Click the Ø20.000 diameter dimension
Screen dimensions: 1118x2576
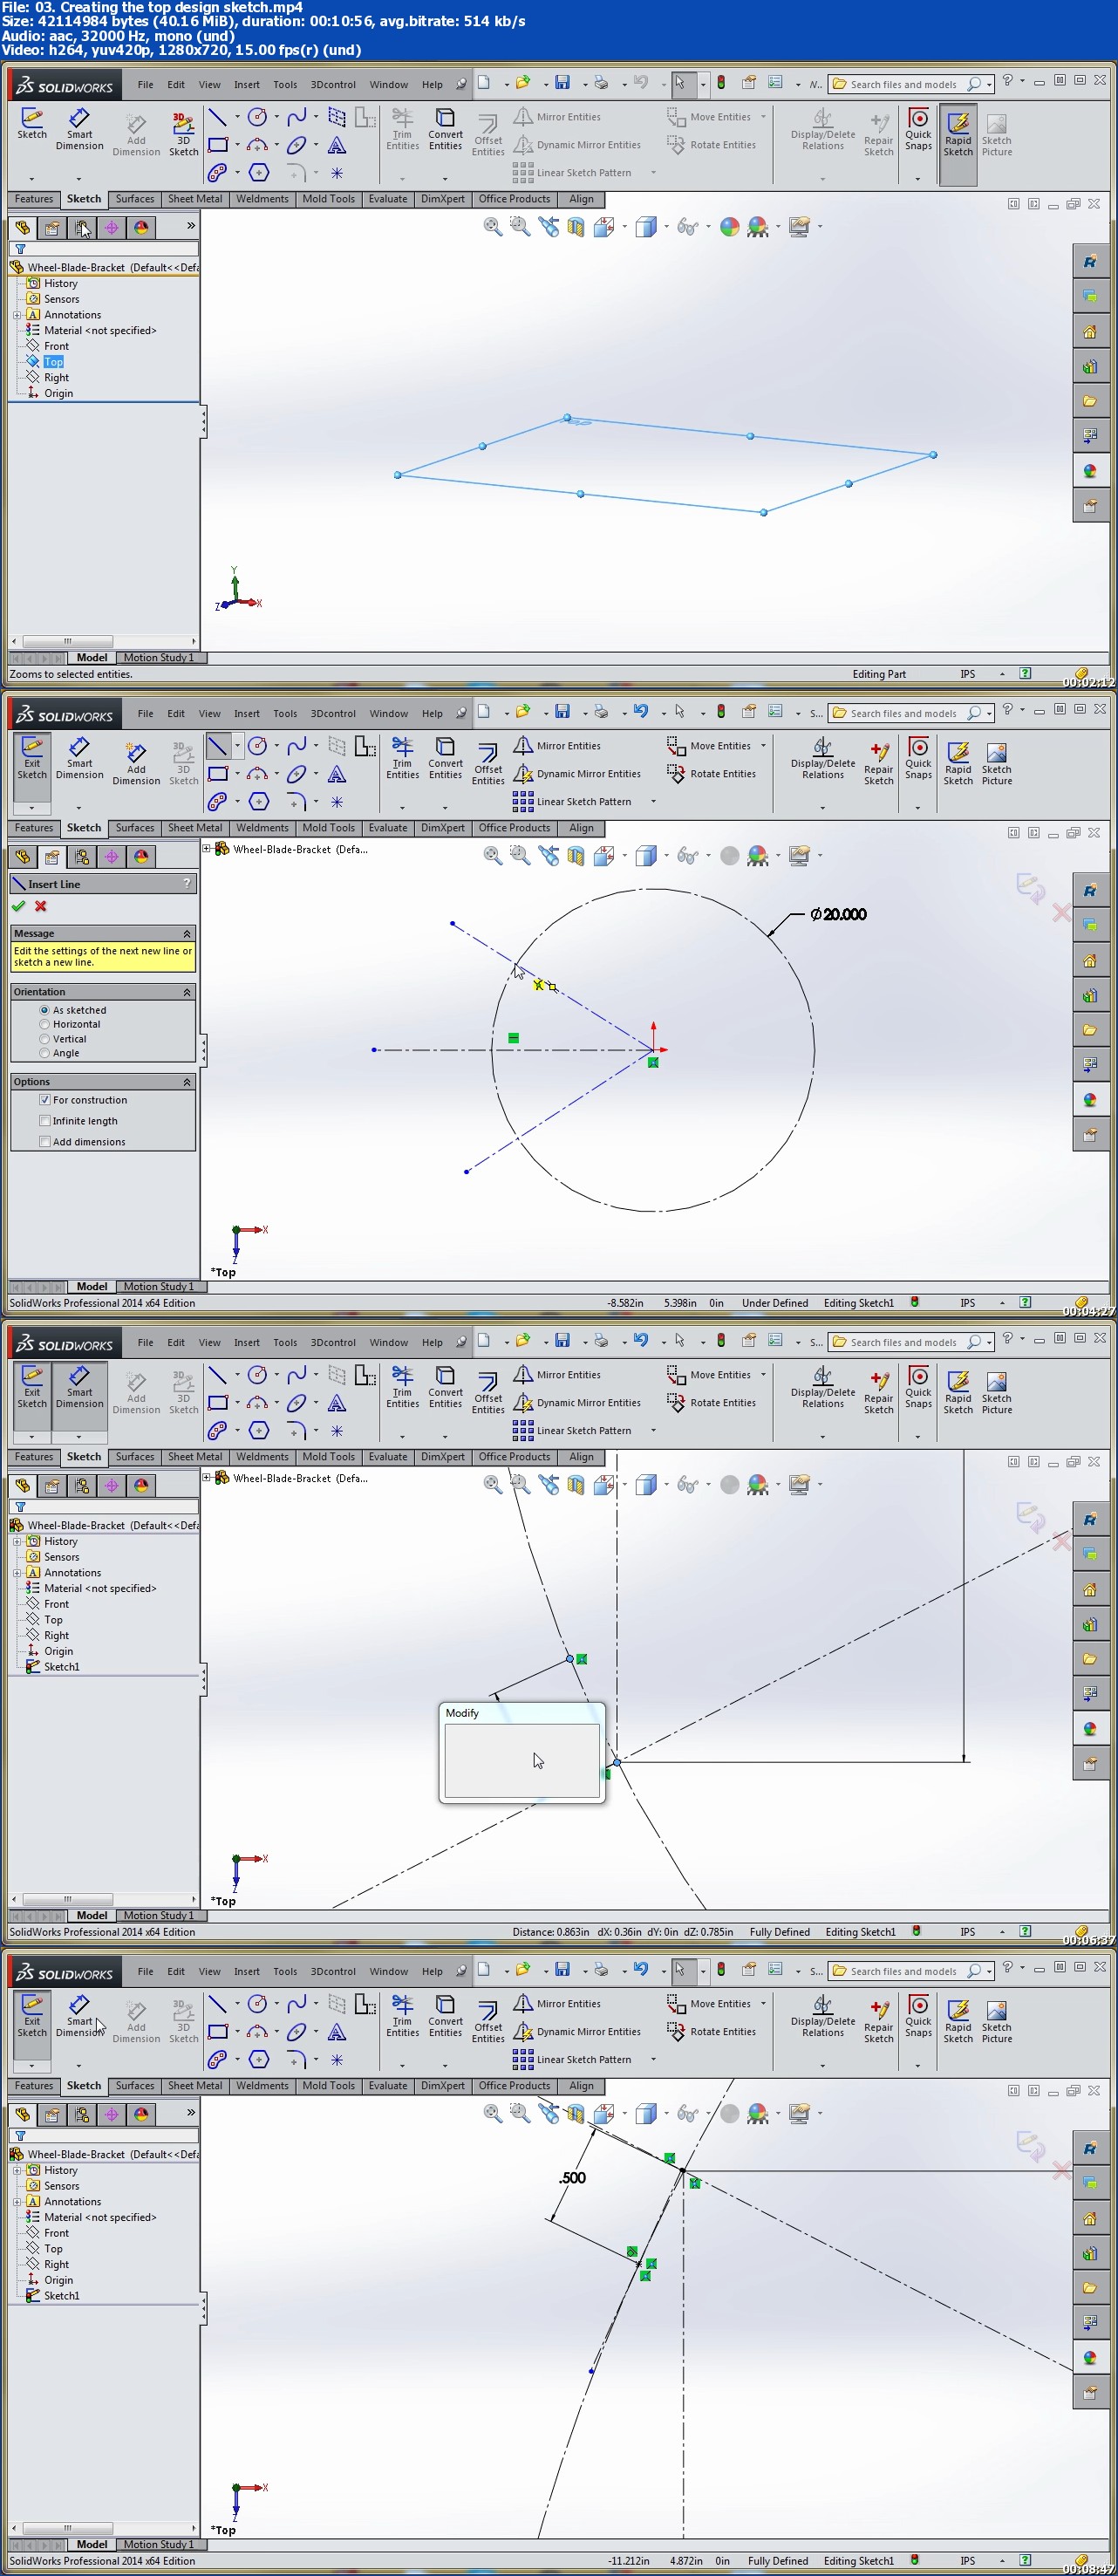click(x=838, y=914)
